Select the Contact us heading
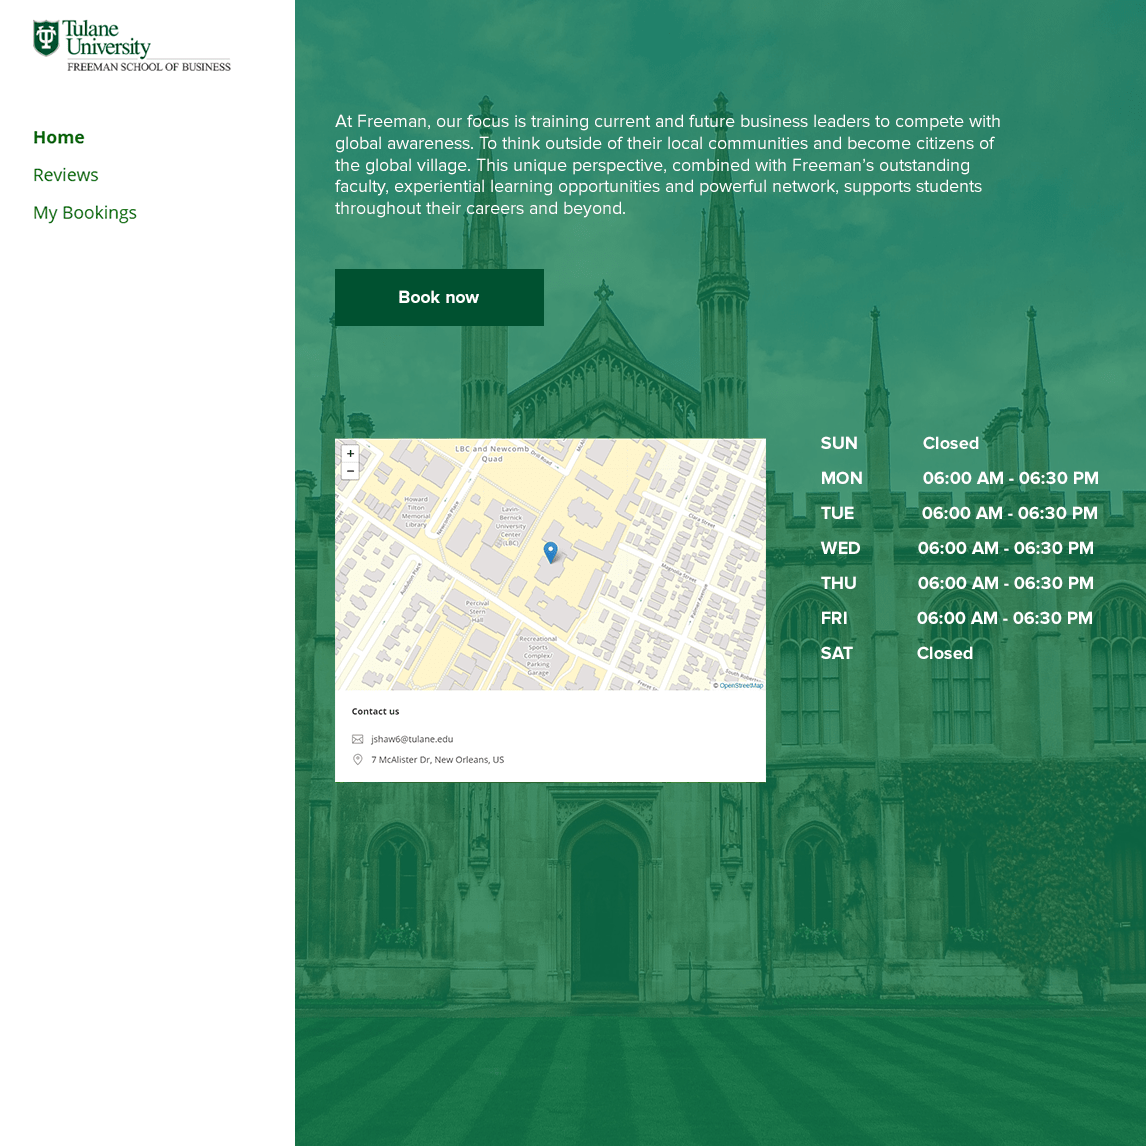The width and height of the screenshot is (1146, 1146). (x=375, y=712)
